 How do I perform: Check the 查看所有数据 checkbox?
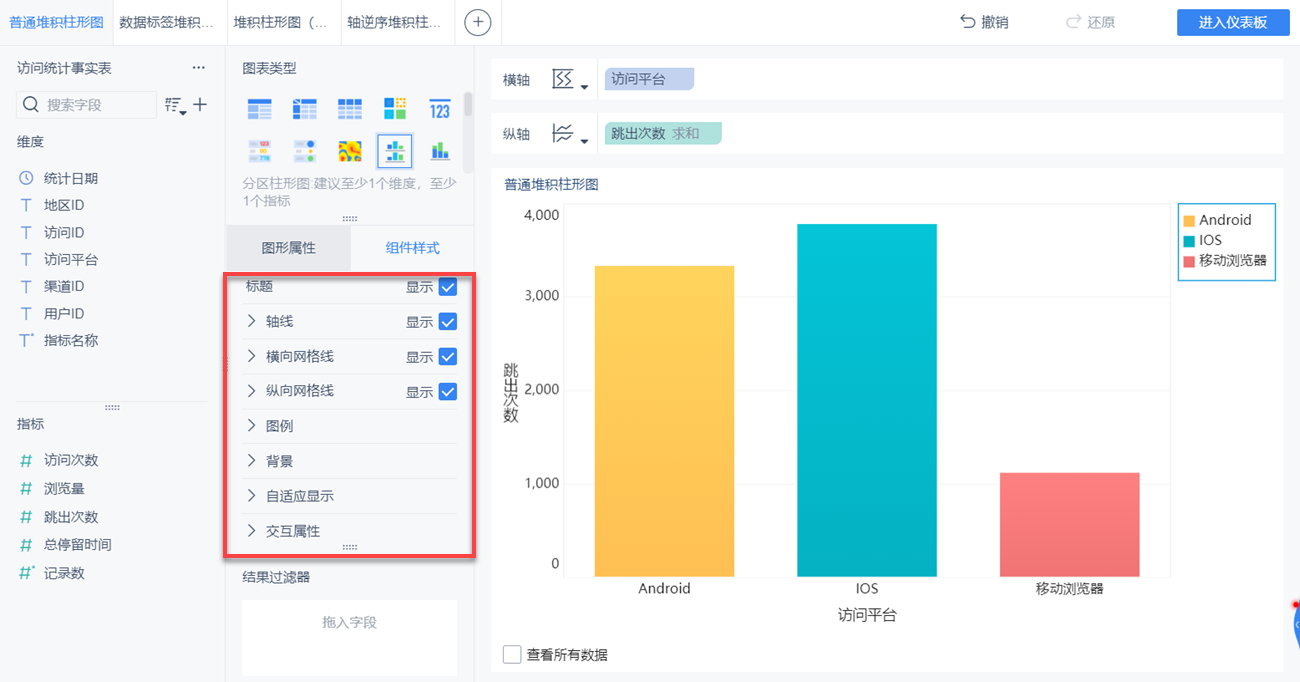512,655
